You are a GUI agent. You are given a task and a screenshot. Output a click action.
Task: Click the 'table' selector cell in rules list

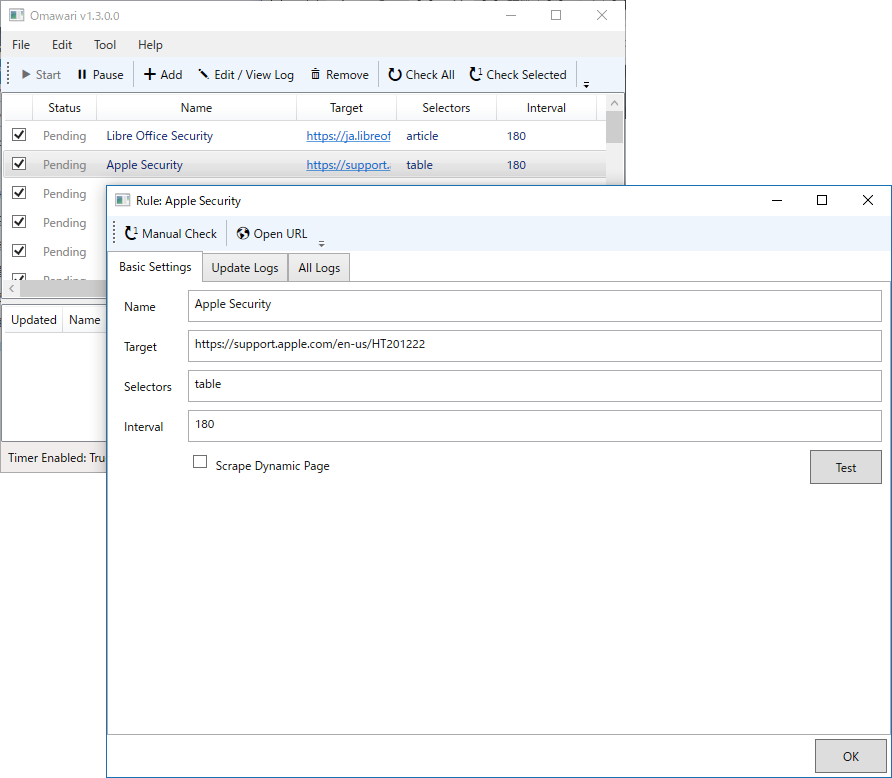click(x=419, y=165)
